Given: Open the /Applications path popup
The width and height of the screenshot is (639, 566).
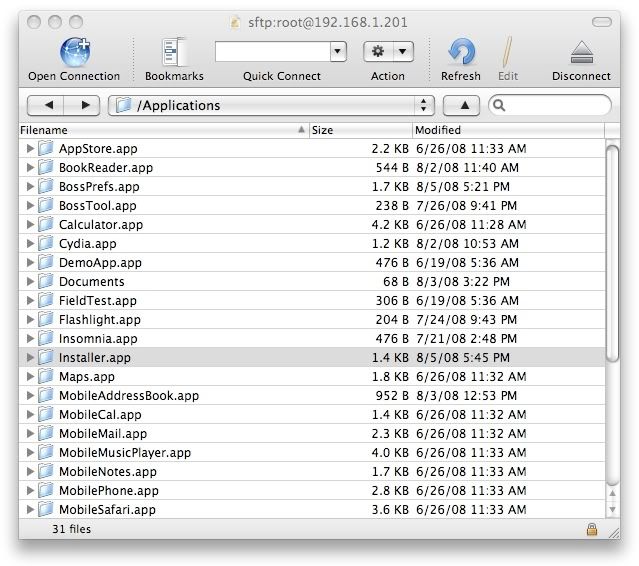Looking at the screenshot, I should click(x=271, y=106).
